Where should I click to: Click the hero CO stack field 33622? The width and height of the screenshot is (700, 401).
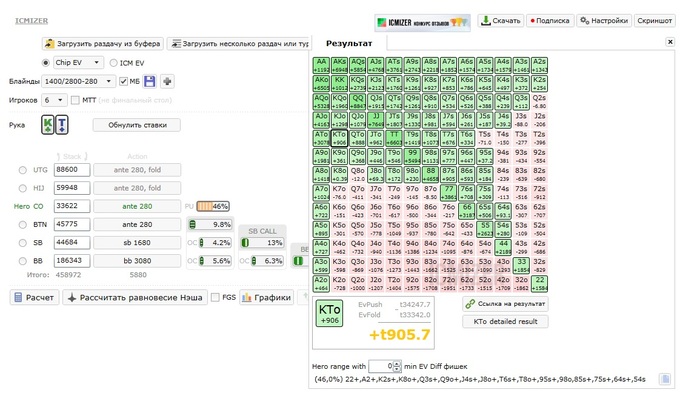pos(72,206)
